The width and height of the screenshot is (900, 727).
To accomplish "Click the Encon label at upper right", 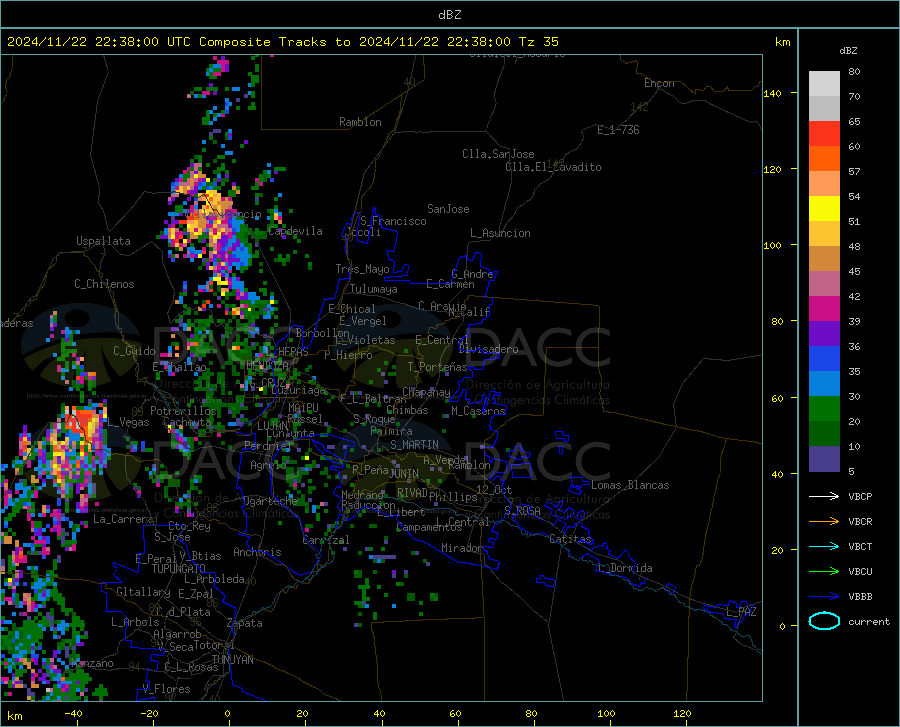I will (659, 83).
